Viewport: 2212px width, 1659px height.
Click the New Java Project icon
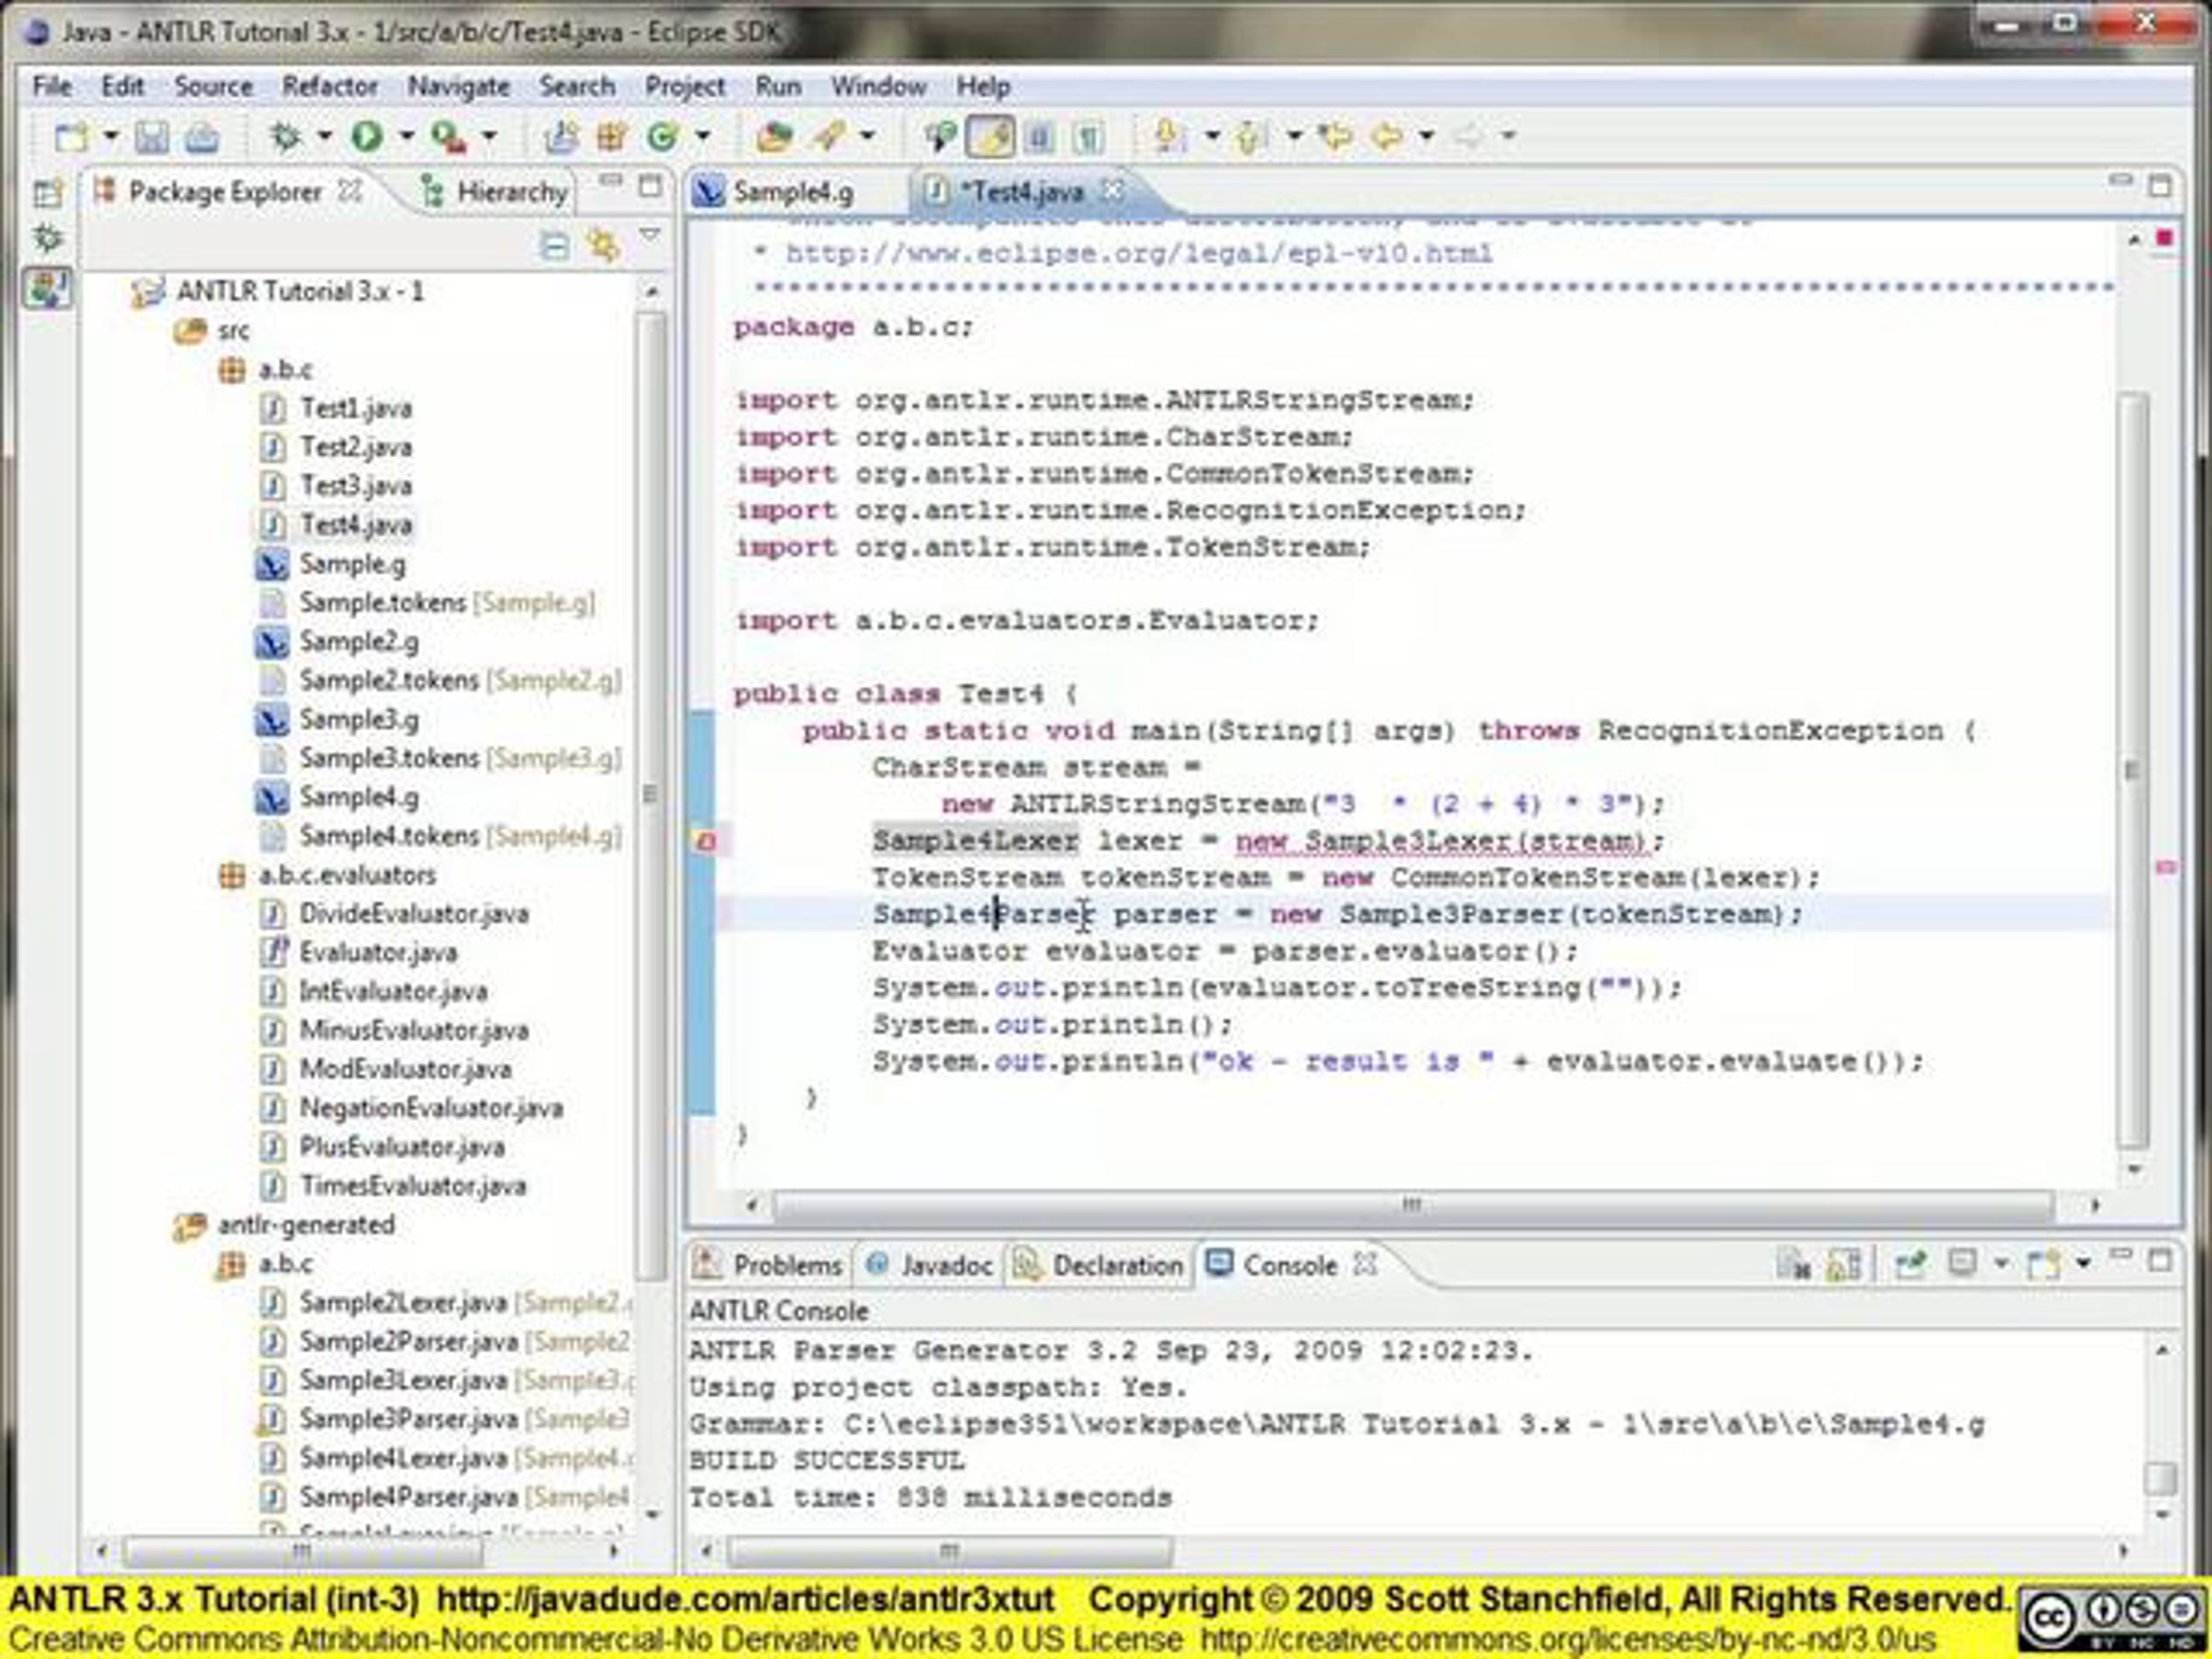[561, 136]
